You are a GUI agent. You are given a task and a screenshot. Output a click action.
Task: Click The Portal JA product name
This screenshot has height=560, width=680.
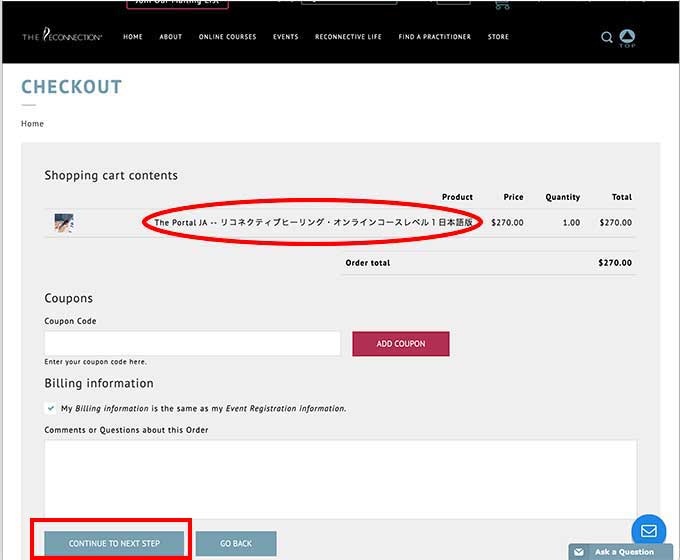pos(313,223)
